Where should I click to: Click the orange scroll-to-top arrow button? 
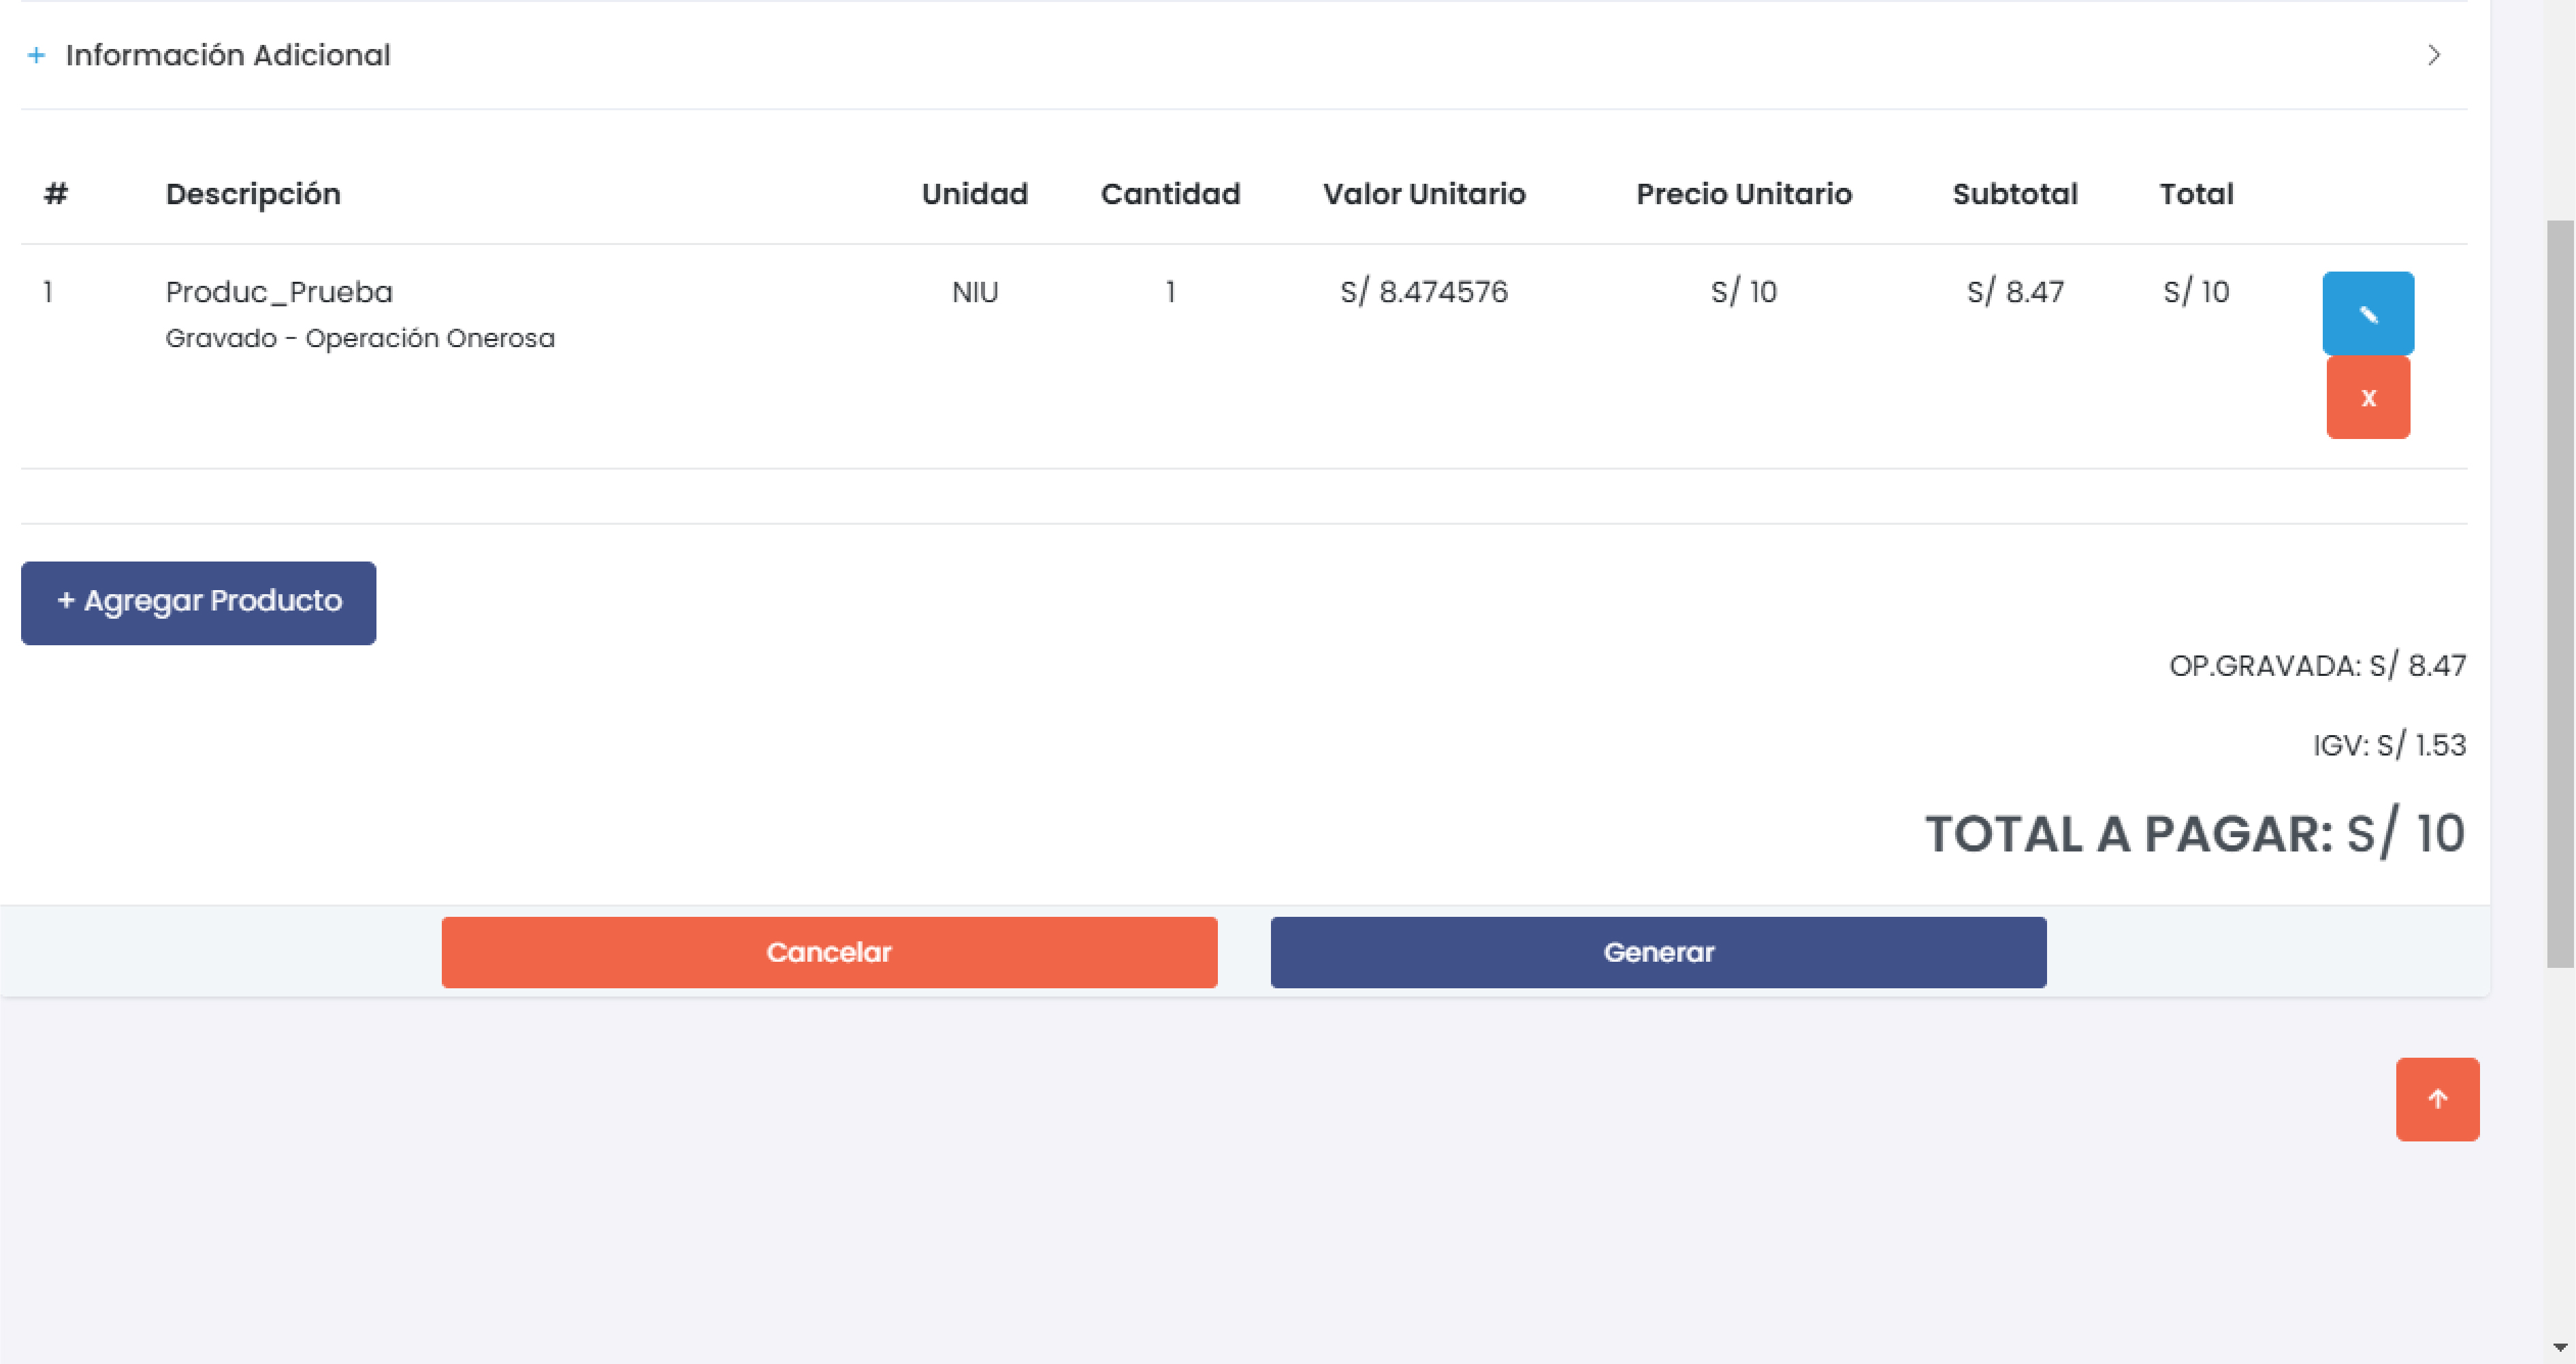coord(2436,1099)
